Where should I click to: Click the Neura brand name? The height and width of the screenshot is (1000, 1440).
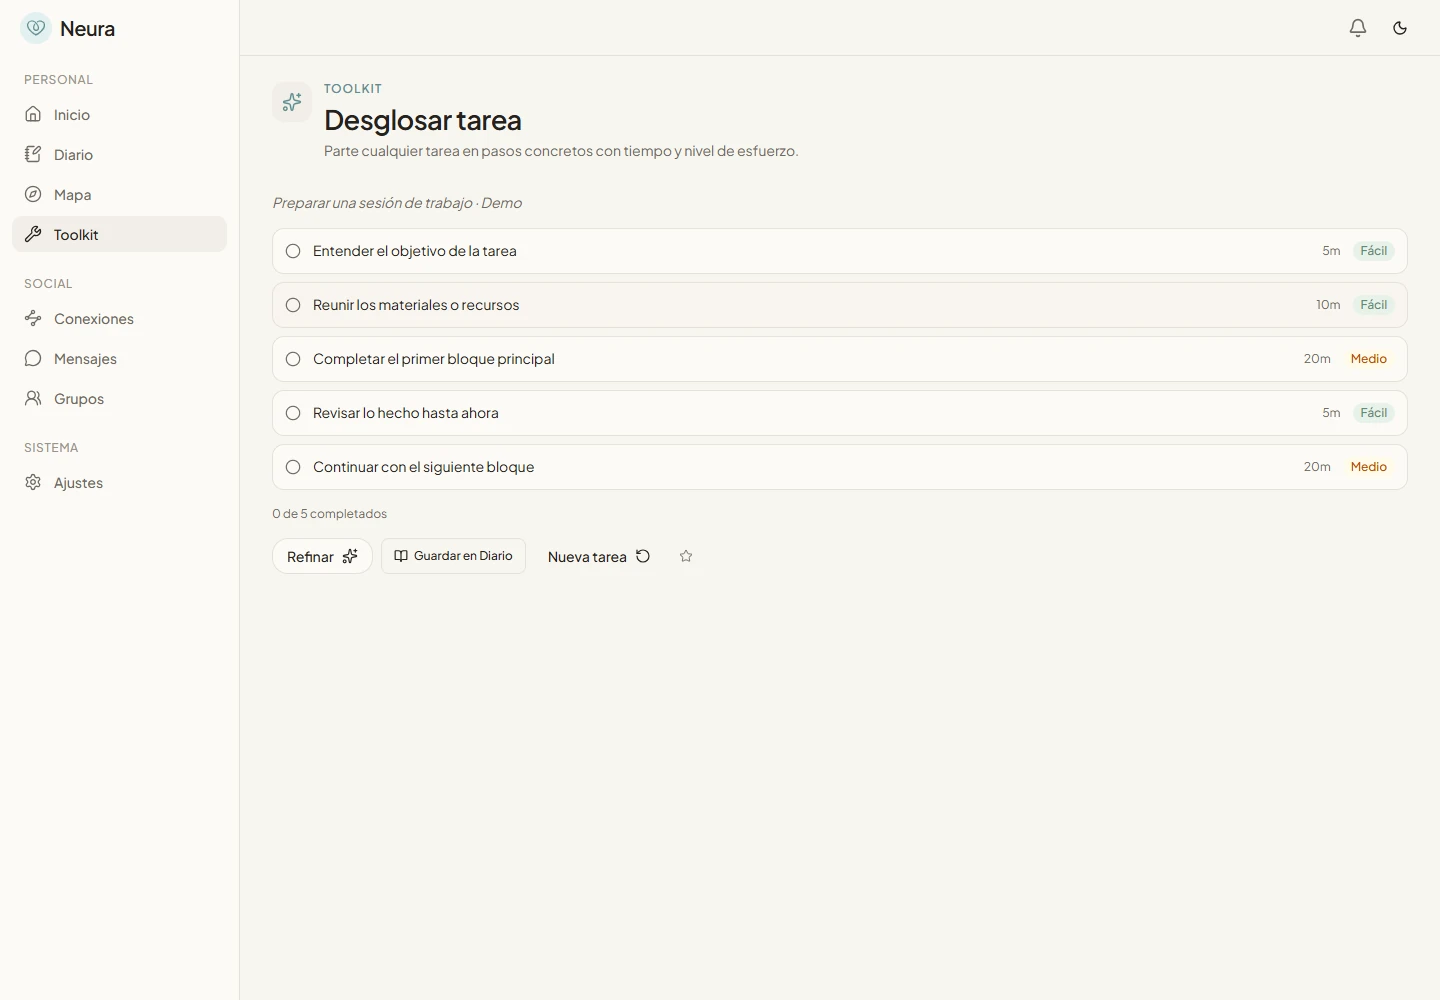88,29
